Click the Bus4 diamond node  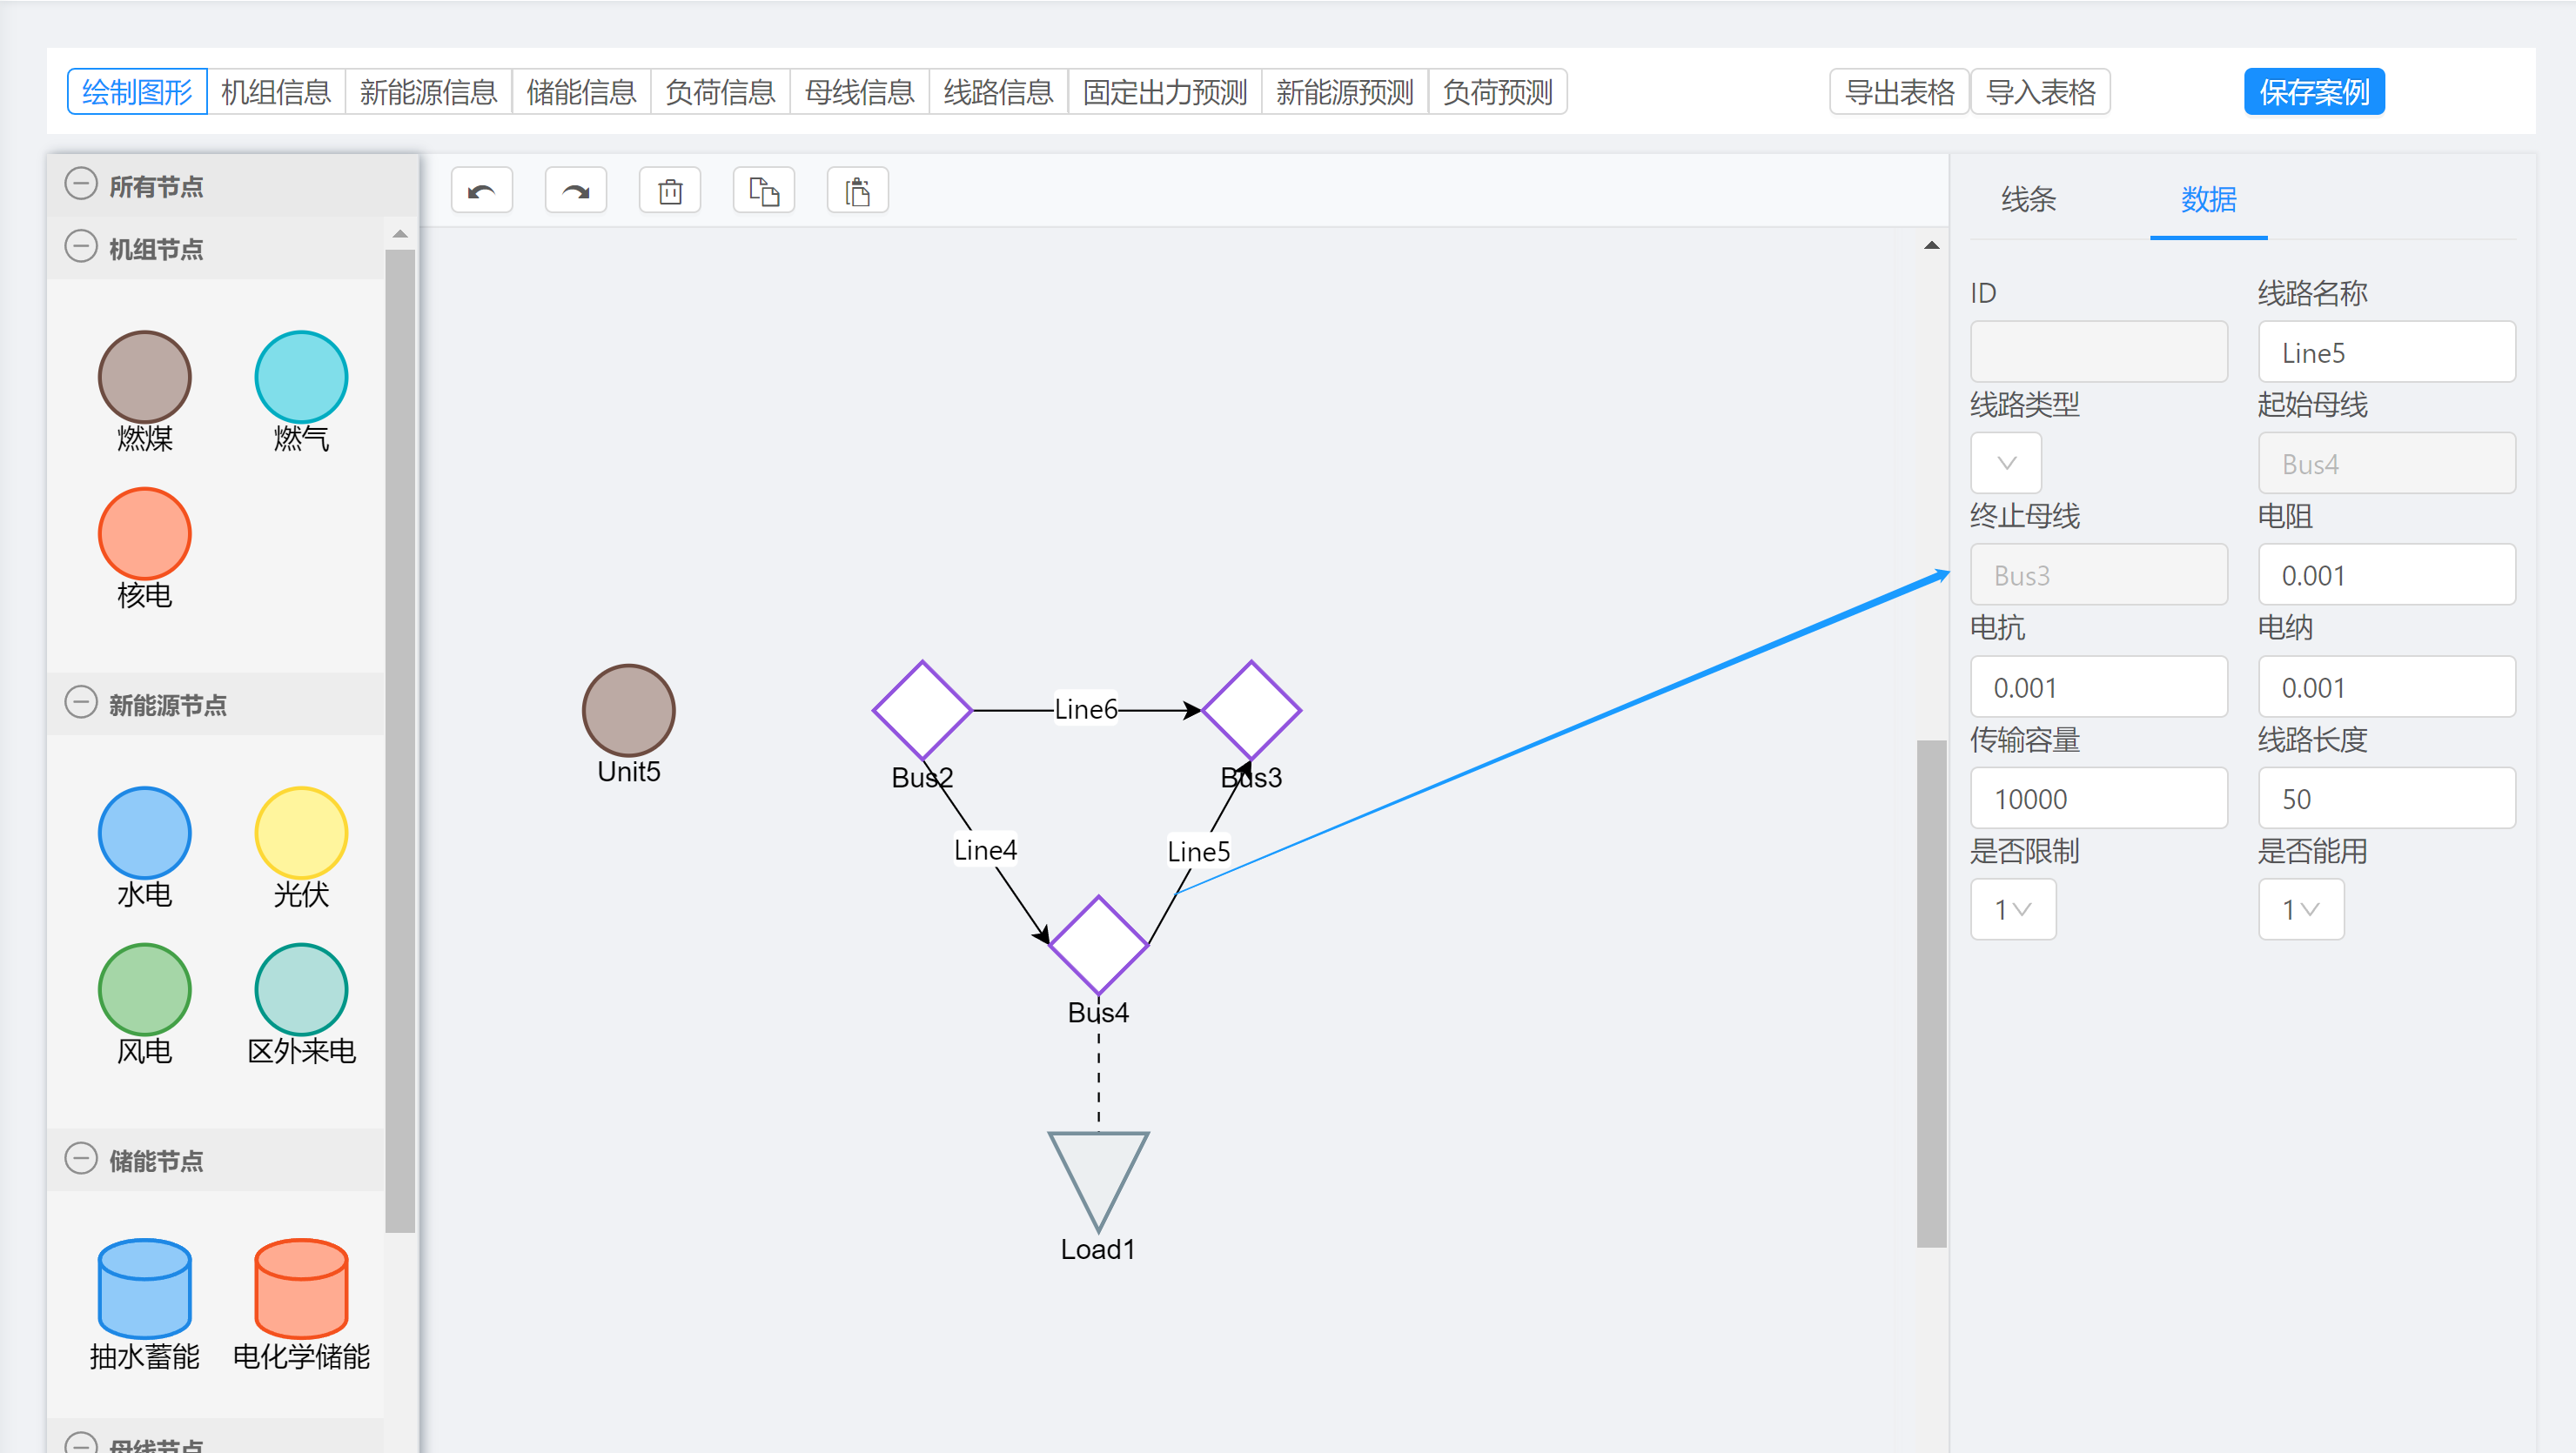[1098, 945]
